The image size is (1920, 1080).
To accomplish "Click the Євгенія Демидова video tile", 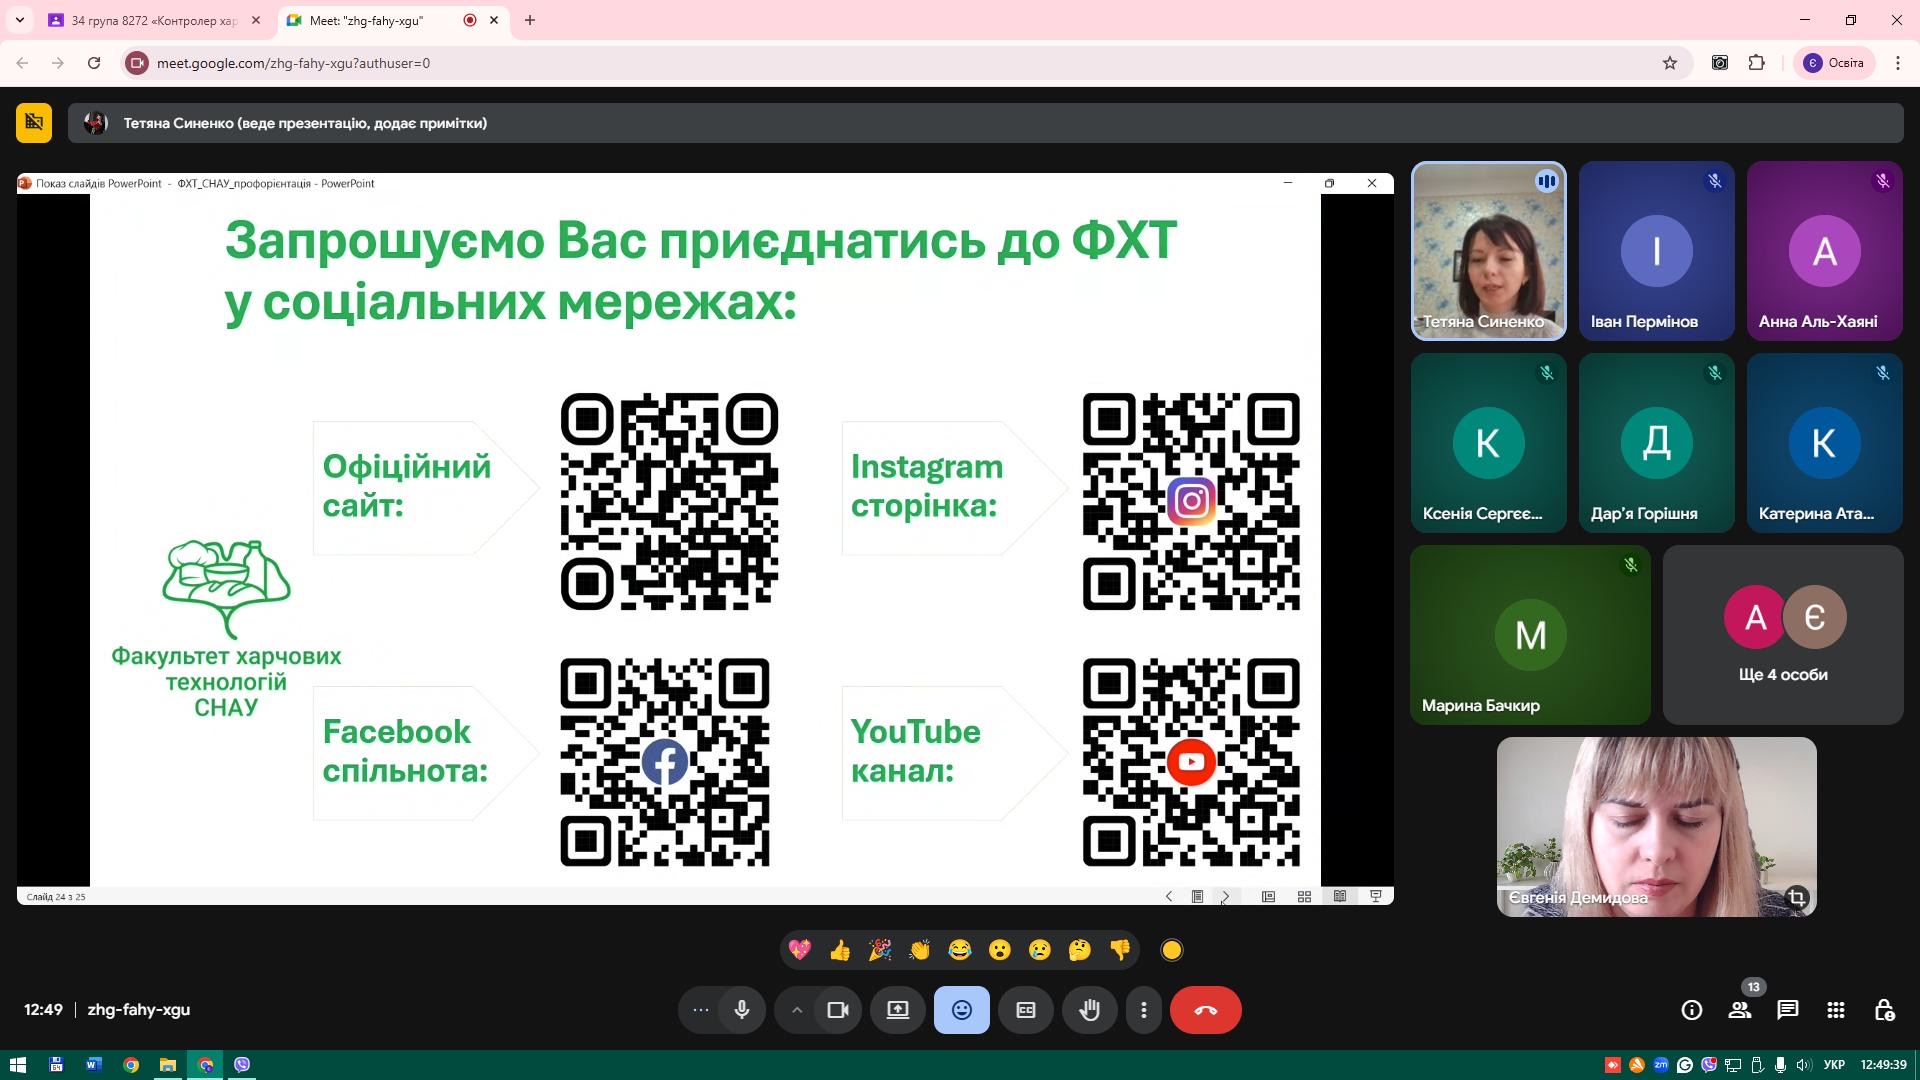I will tap(1656, 827).
